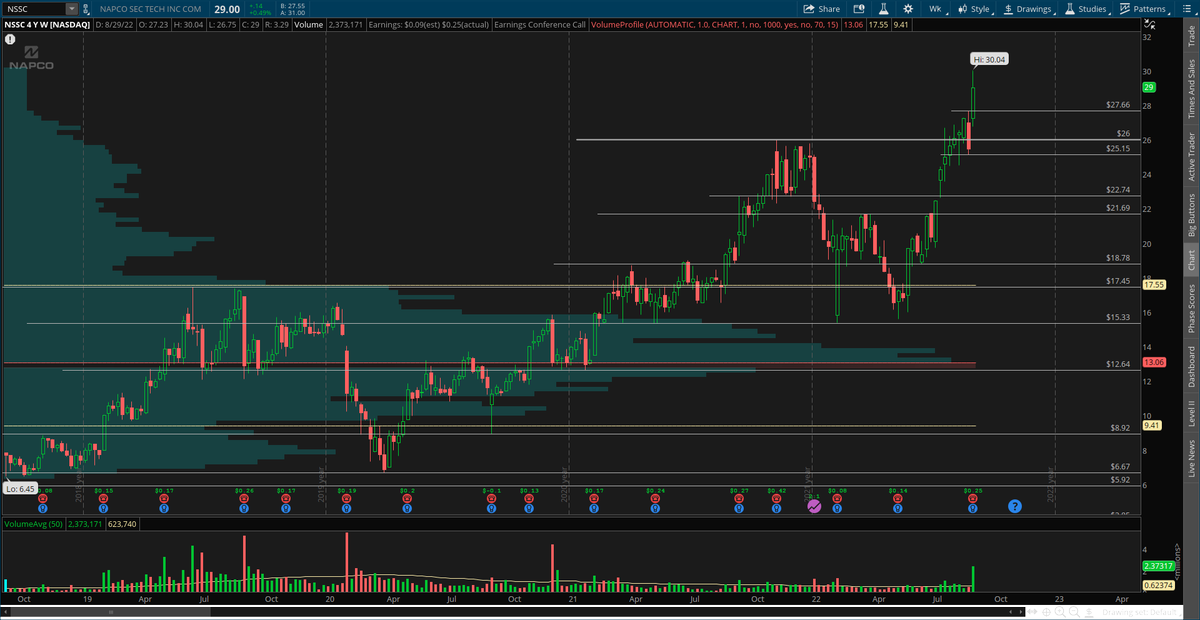This screenshot has width=1200, height=620.
Task: Click the purple event marker icon on timeline
Action: pos(814,507)
